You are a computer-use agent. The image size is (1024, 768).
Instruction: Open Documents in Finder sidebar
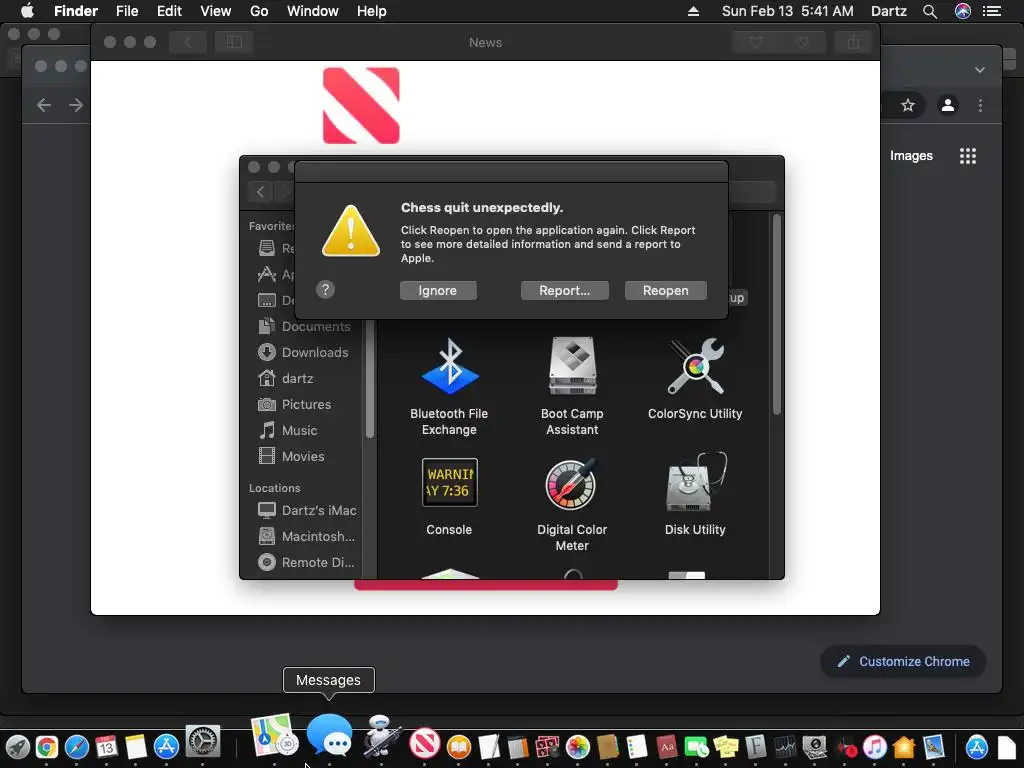click(304, 327)
